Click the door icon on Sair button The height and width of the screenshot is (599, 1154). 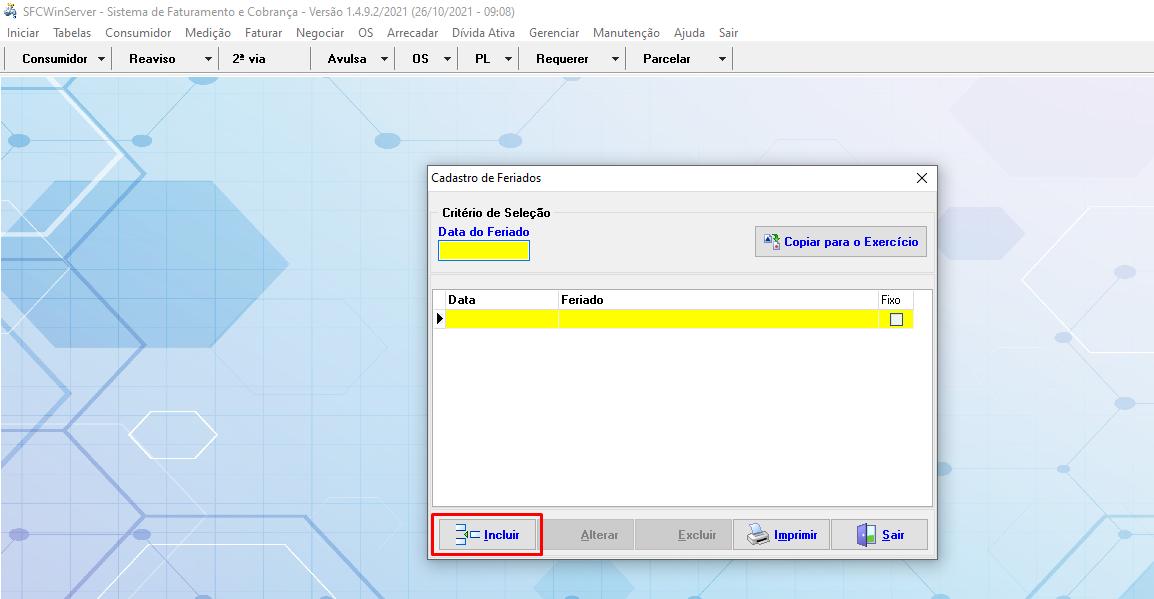tap(866, 535)
